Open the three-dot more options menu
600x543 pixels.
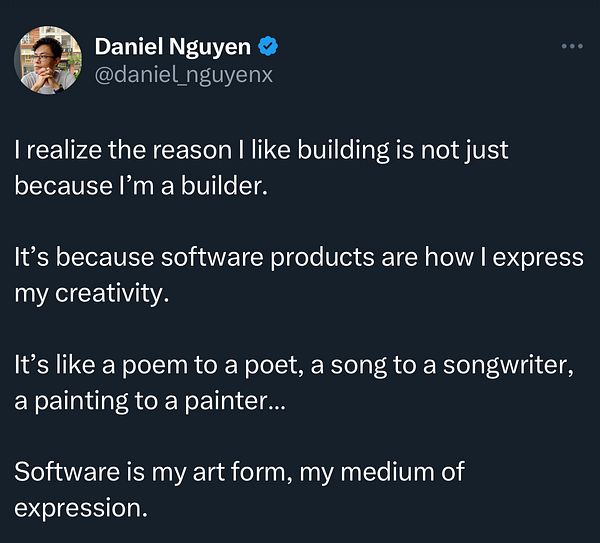tap(571, 46)
